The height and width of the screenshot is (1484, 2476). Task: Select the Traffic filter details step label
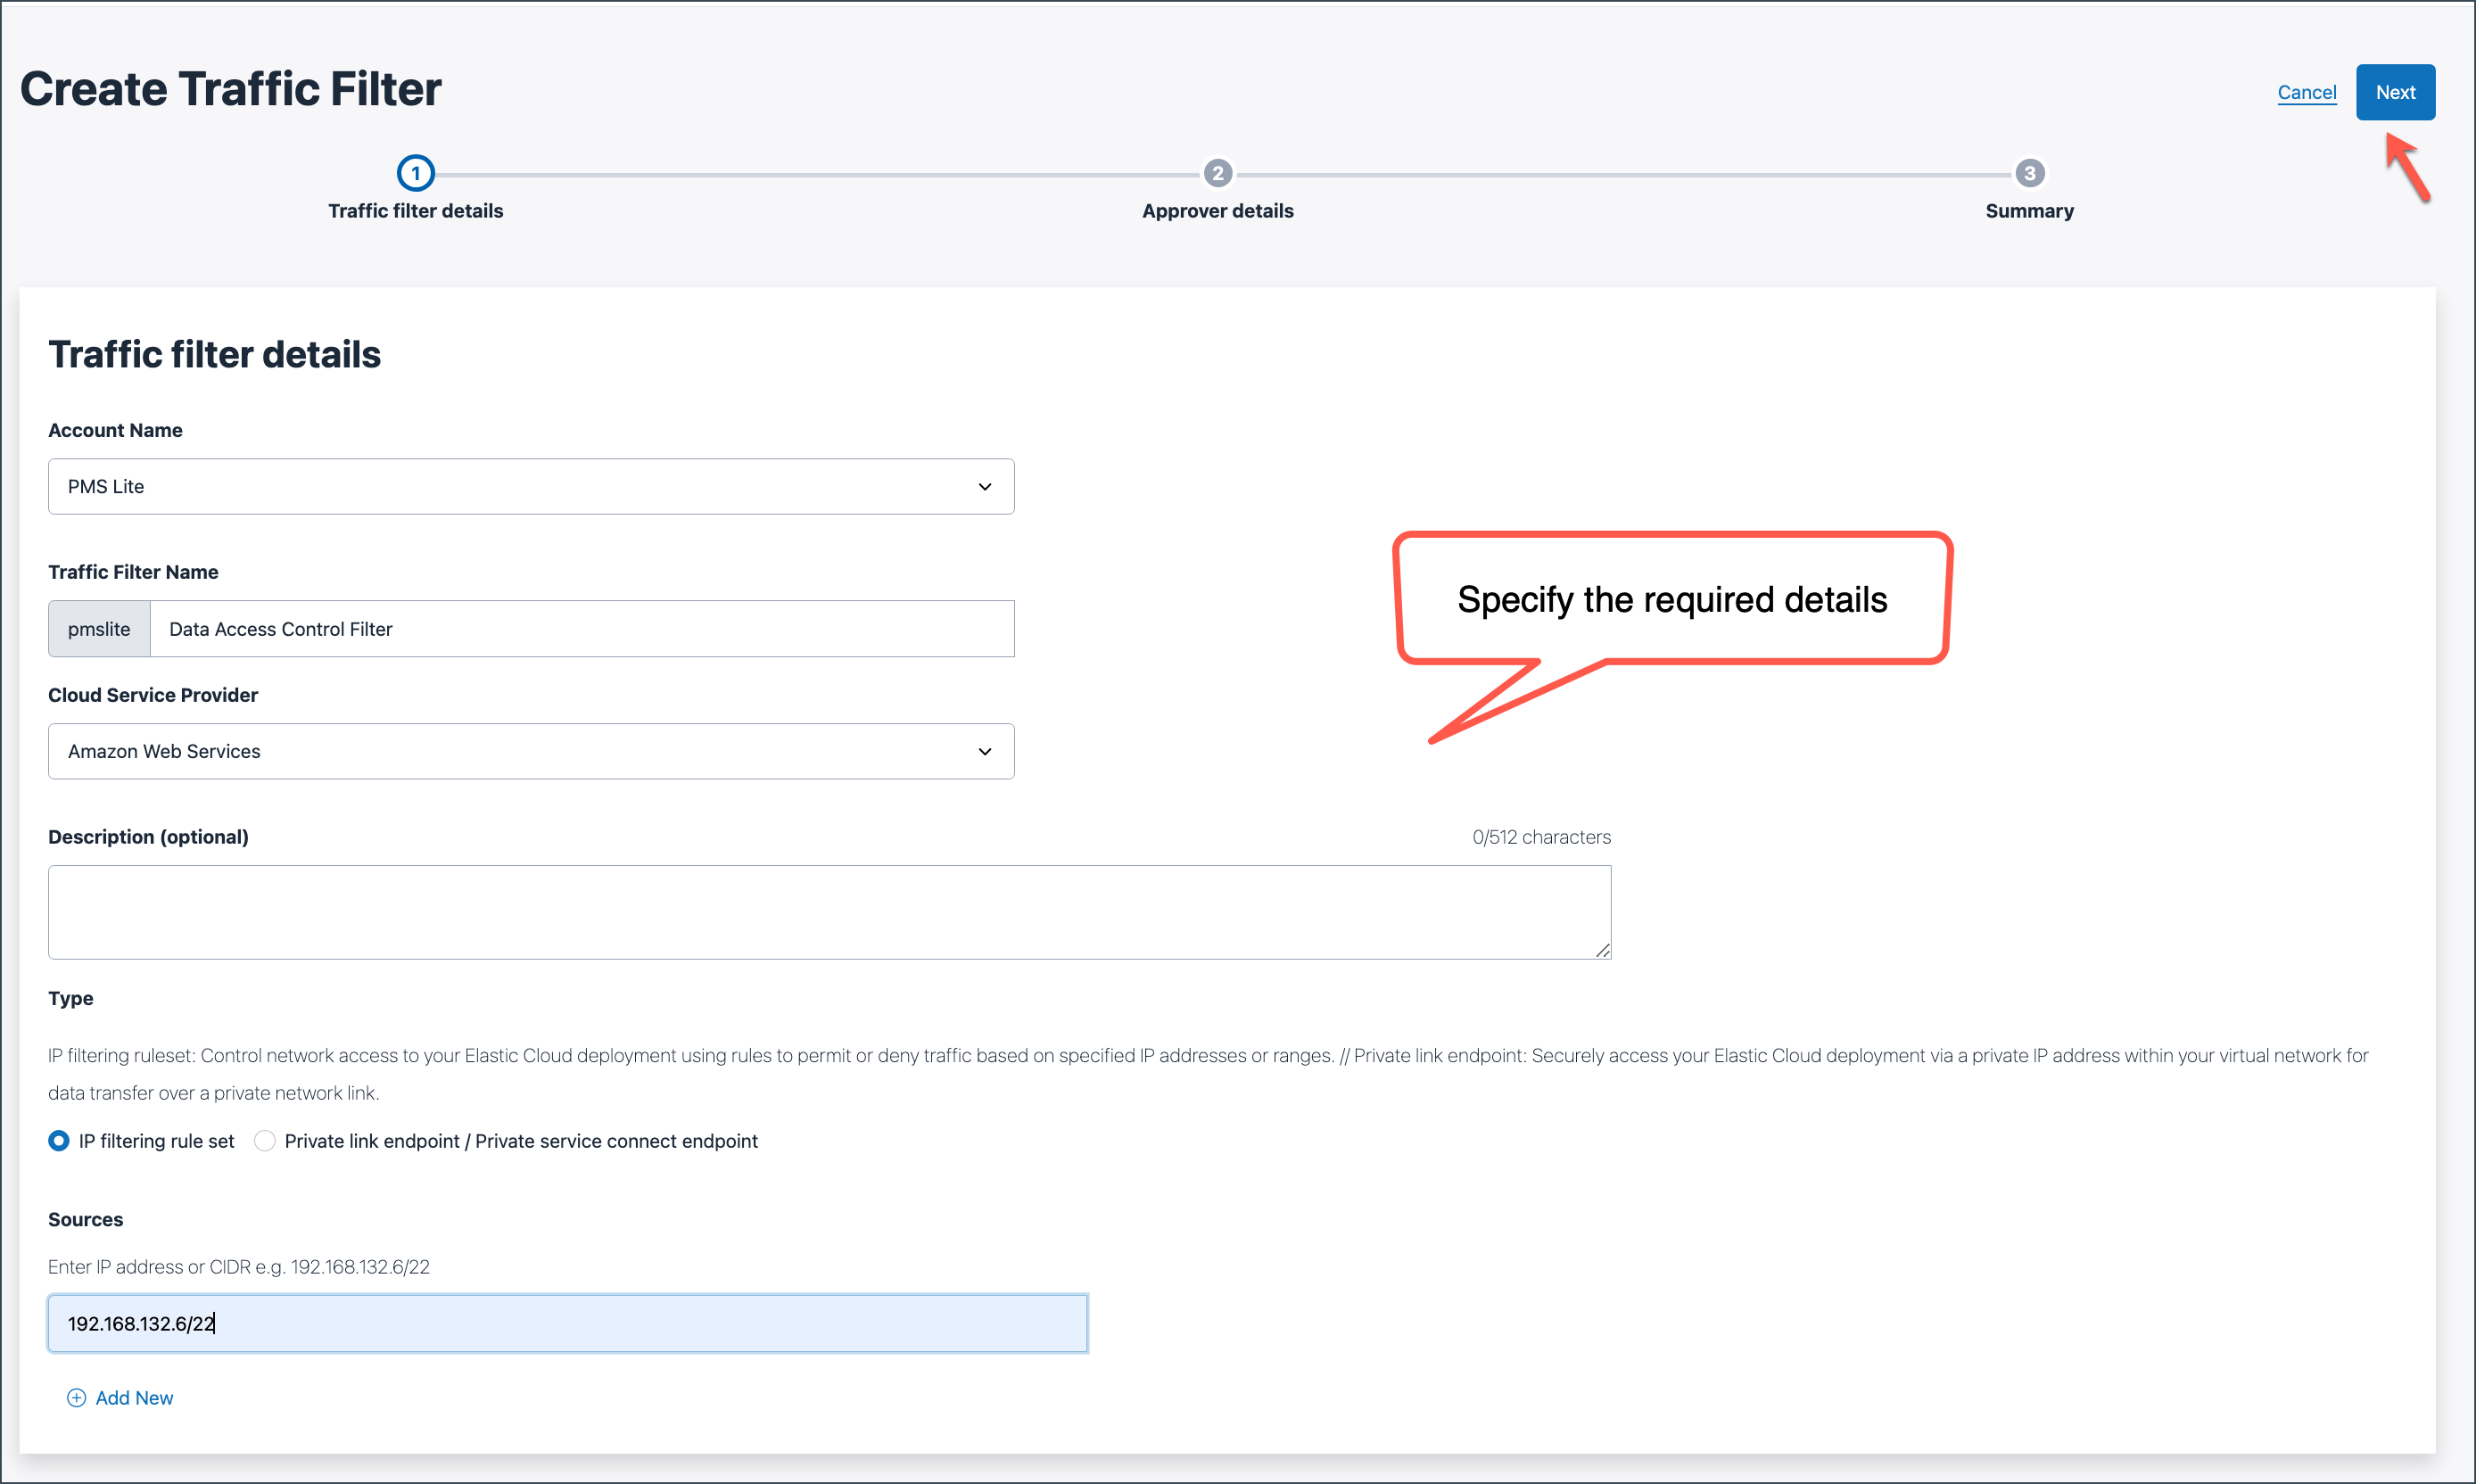pos(416,210)
